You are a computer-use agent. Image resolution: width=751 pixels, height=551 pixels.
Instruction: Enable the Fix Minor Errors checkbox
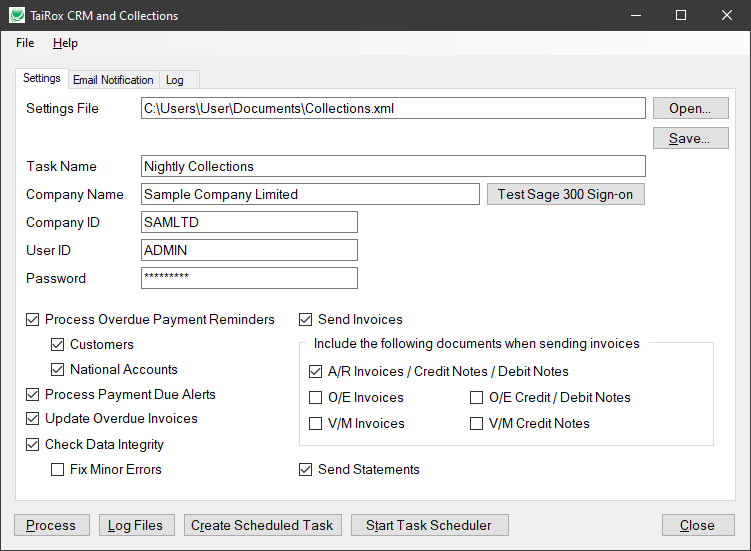[x=58, y=469]
